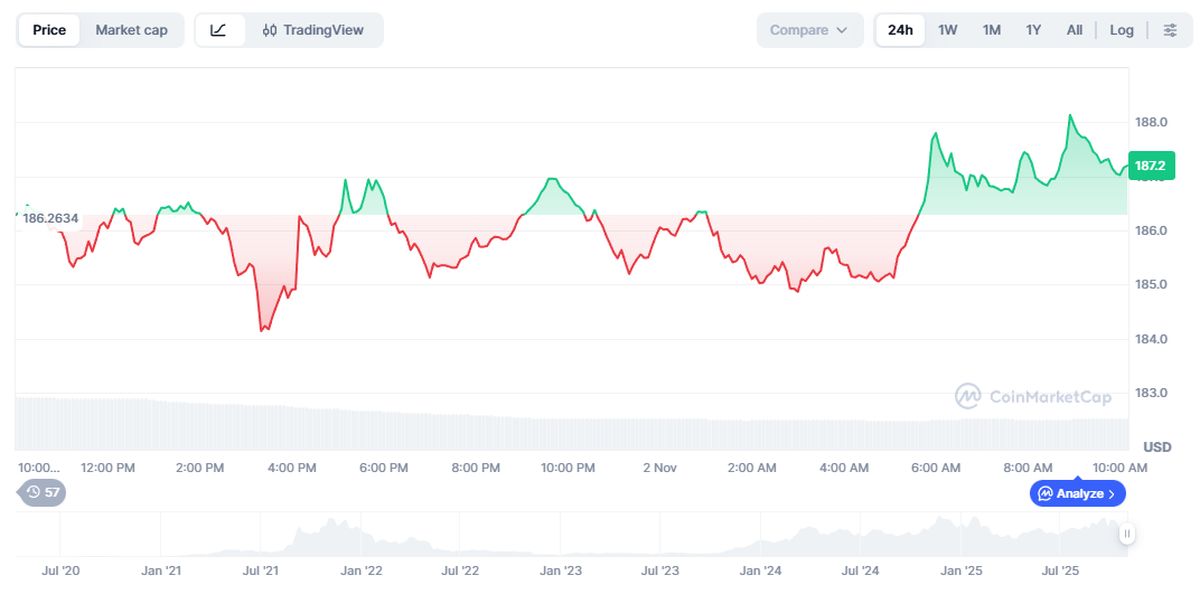The image size is (1200, 613).
Task: Click Jul '25 on the overview timeline
Action: [x=1060, y=571]
